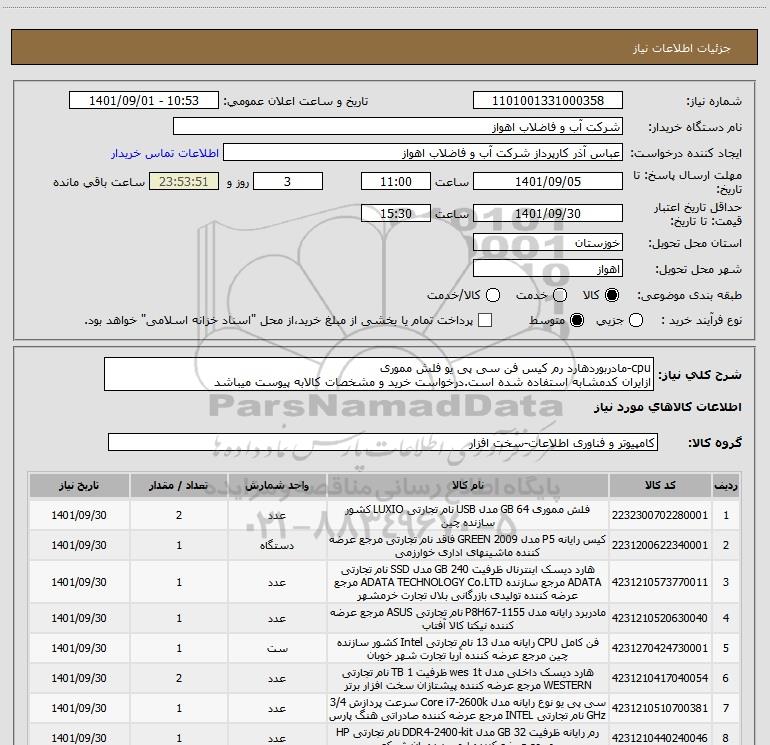Viewport: 770px width, 745px height.
Task: Click the کد کالا column header
Action: [660, 485]
